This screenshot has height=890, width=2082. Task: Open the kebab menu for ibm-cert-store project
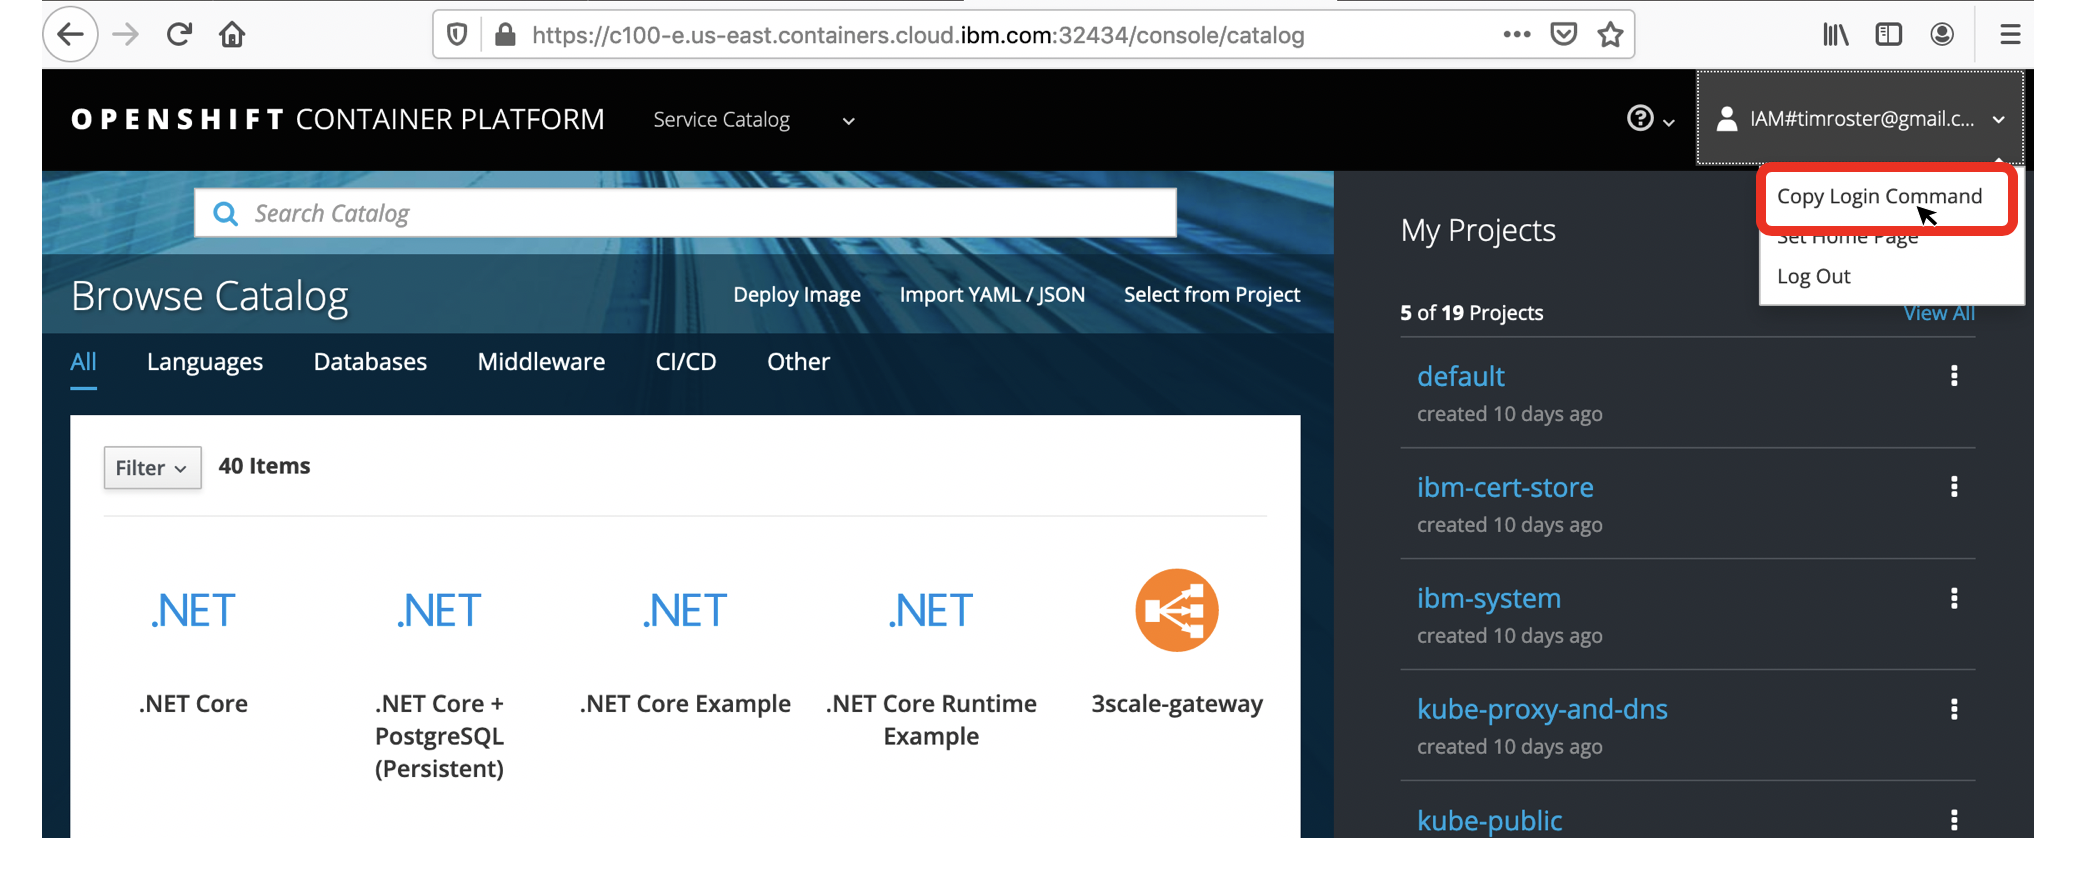(x=1954, y=487)
